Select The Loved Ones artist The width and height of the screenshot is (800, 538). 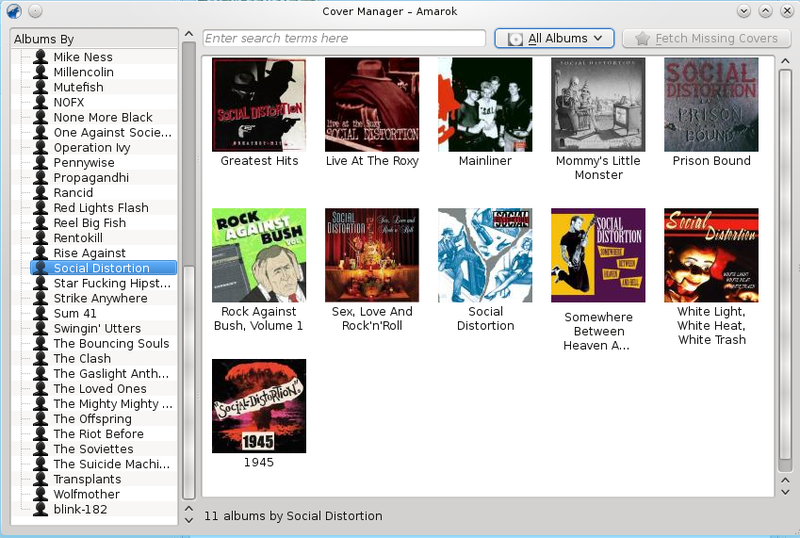(104, 388)
